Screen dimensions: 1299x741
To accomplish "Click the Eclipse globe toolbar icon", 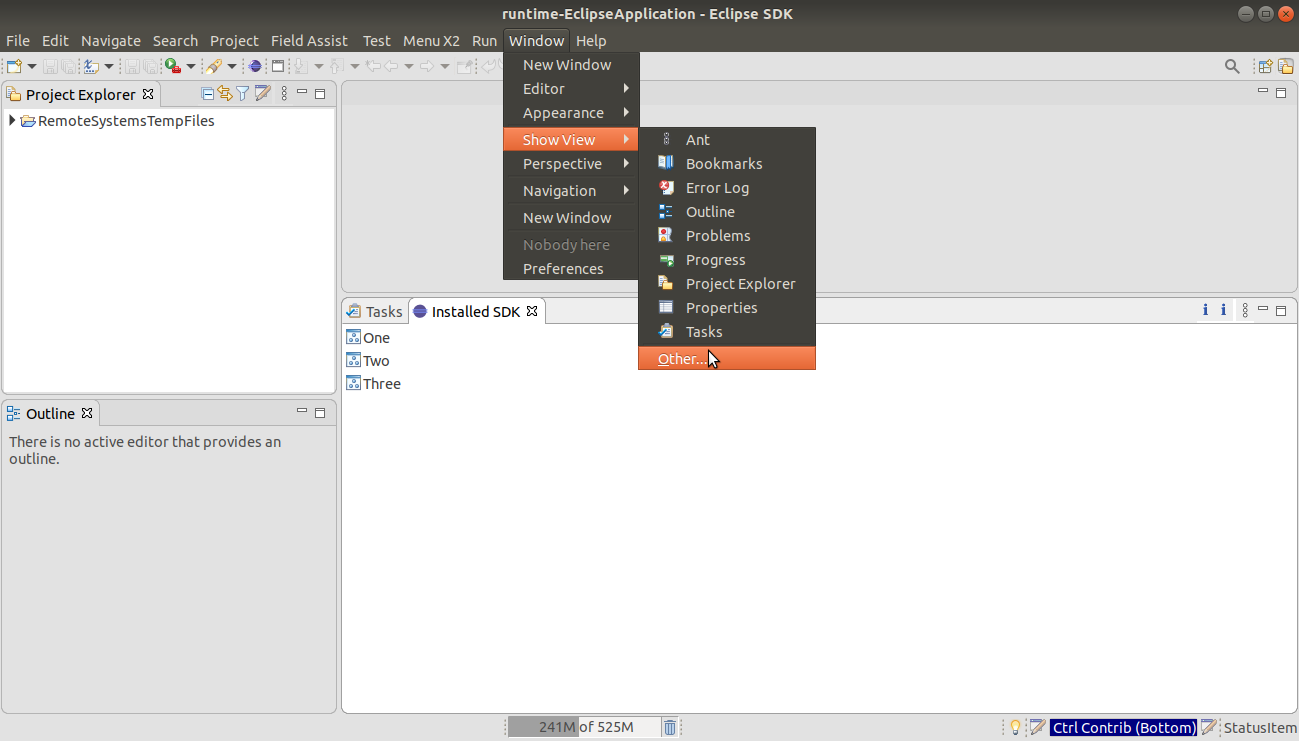I will click(254, 66).
